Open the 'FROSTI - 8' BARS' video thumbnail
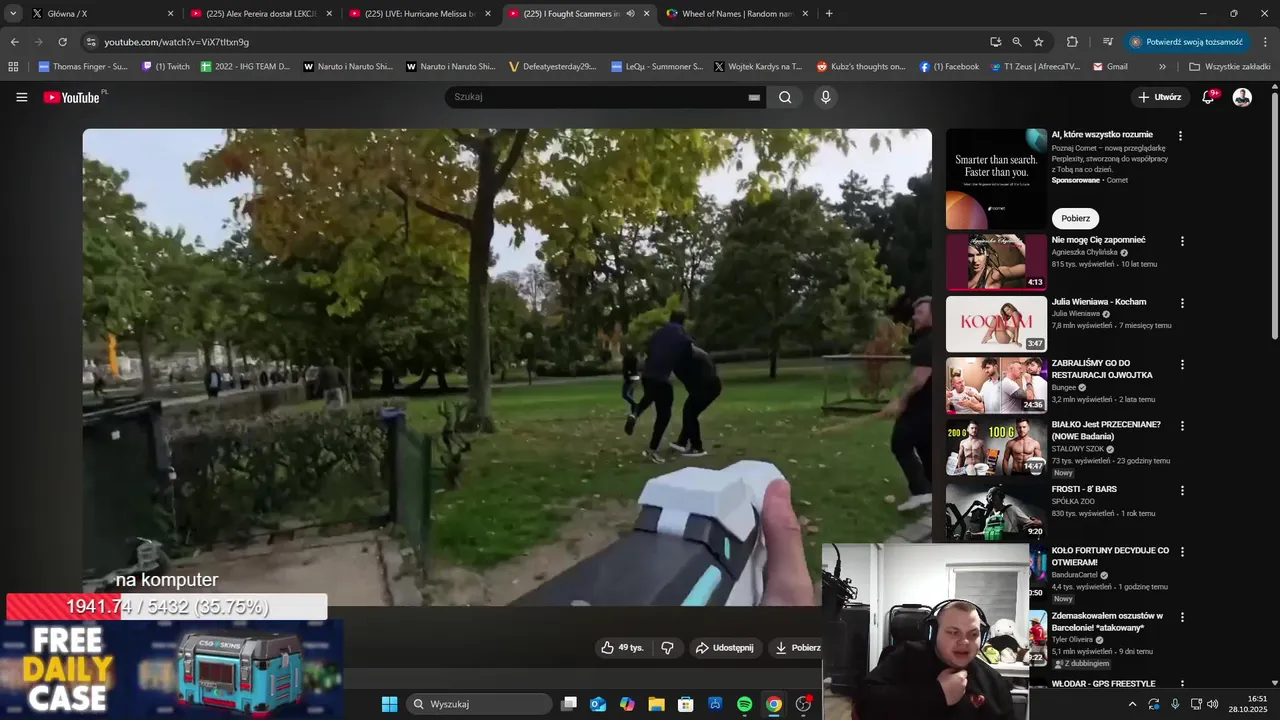 (x=996, y=511)
